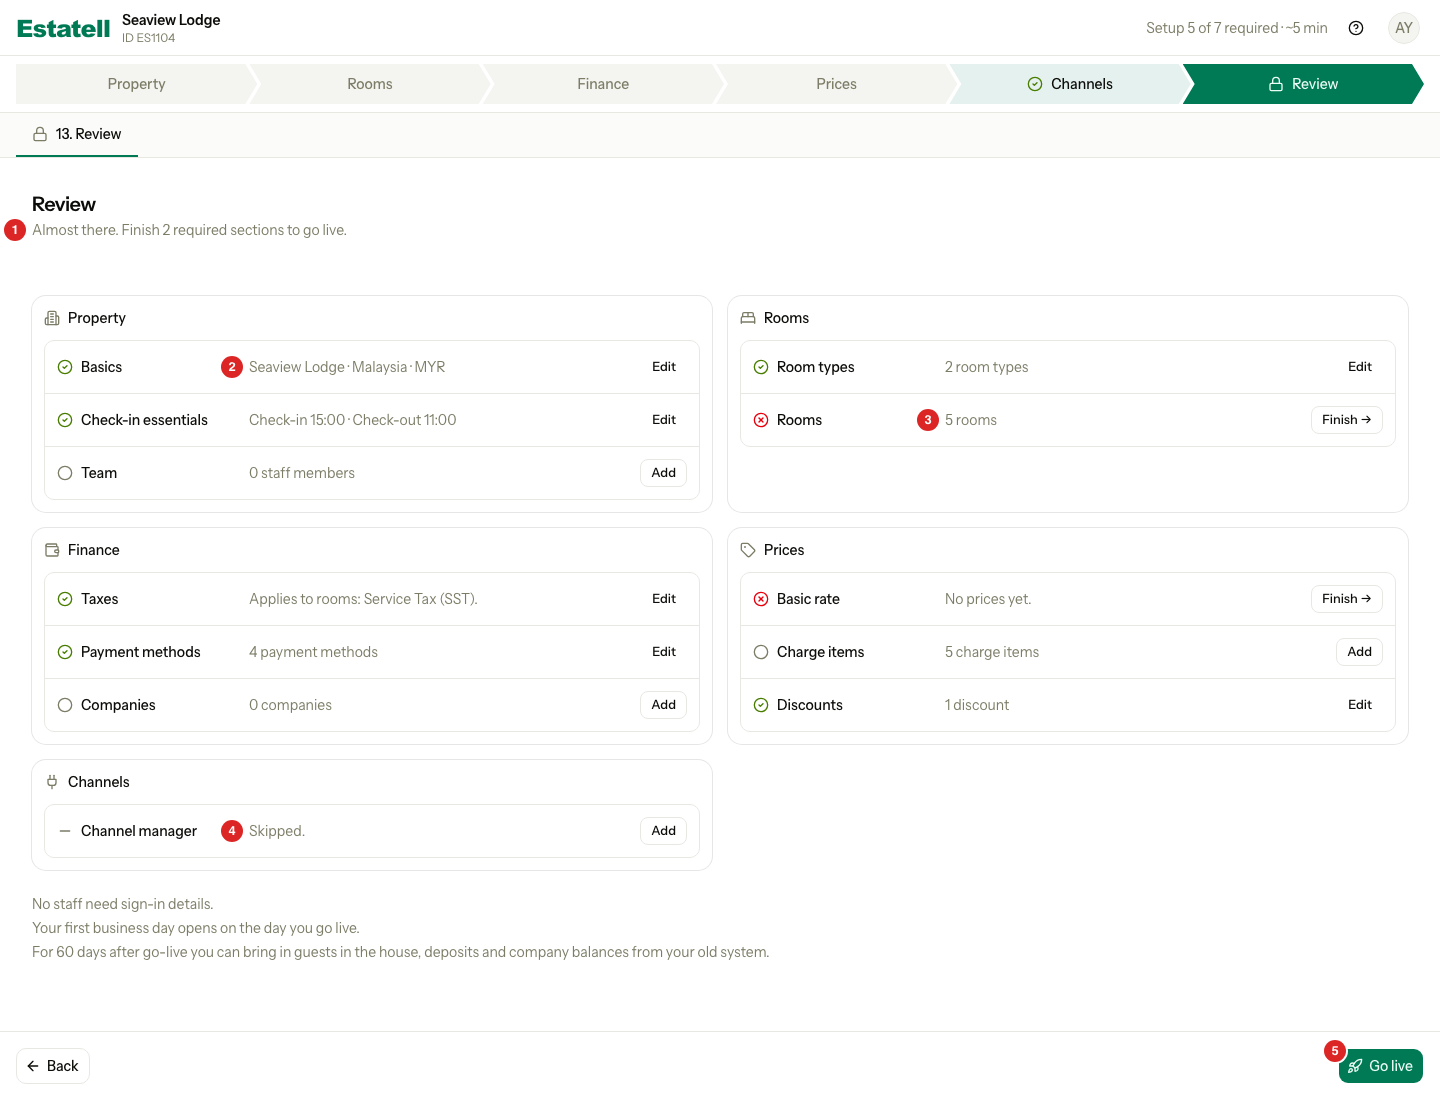
Task: Click the Back button
Action: (53, 1066)
